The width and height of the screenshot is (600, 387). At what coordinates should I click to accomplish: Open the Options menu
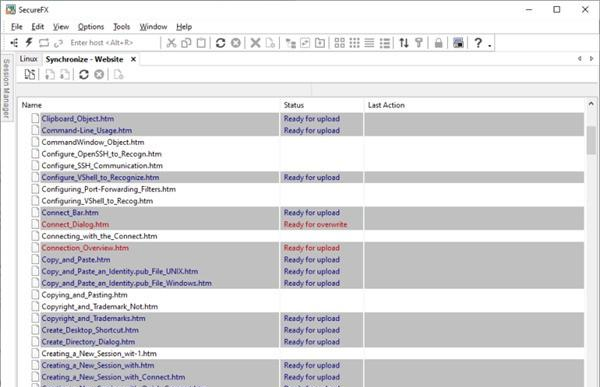(91, 27)
